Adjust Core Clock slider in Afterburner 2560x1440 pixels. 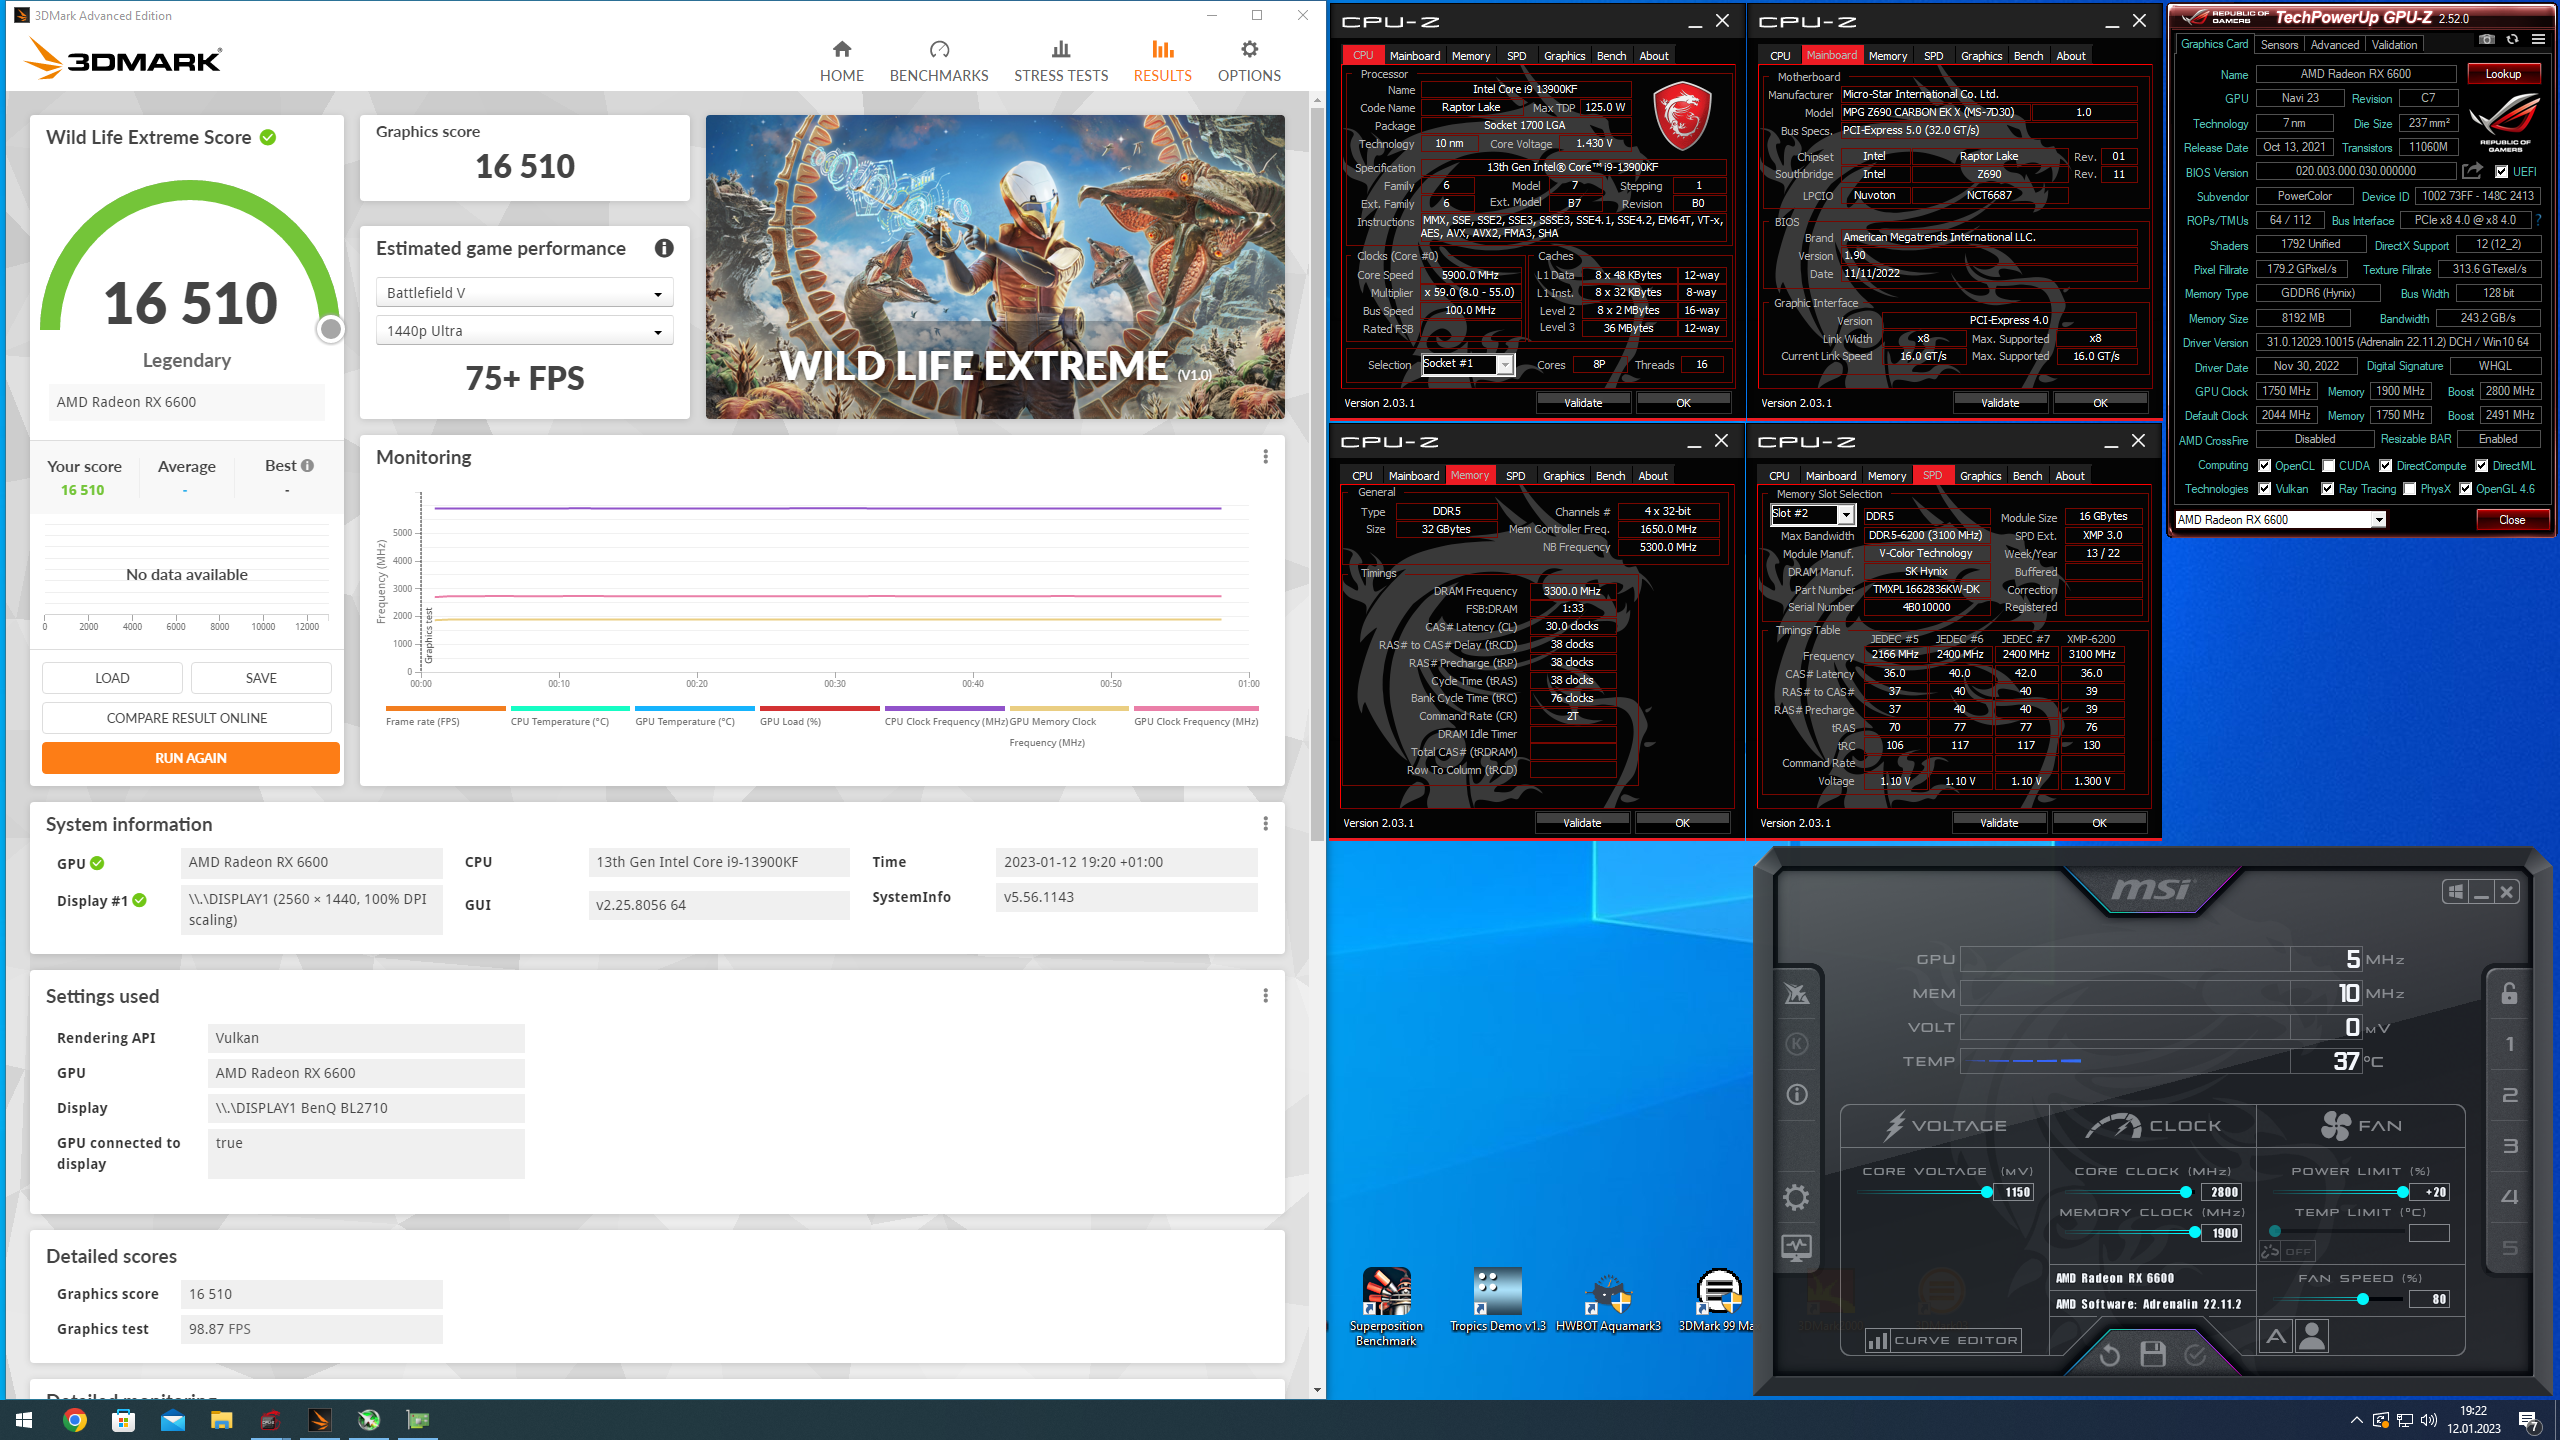click(2186, 1192)
